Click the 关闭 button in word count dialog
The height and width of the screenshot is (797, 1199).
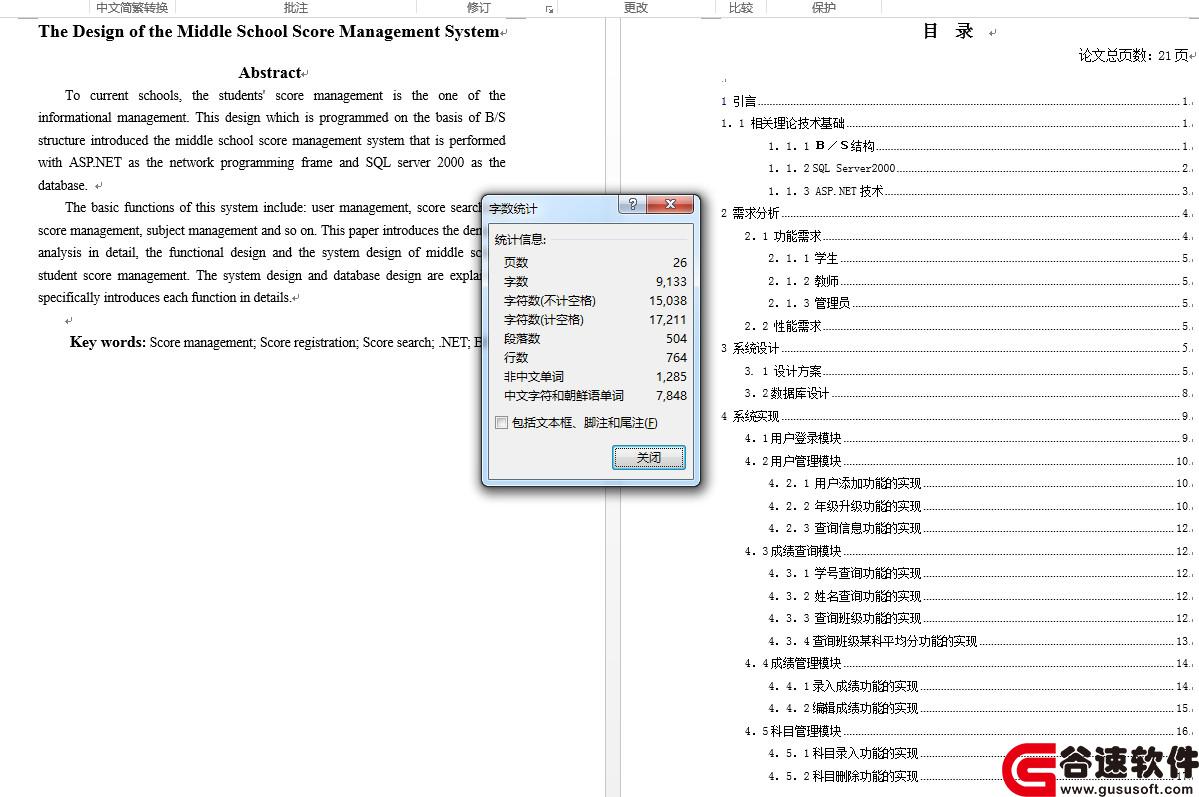[648, 457]
